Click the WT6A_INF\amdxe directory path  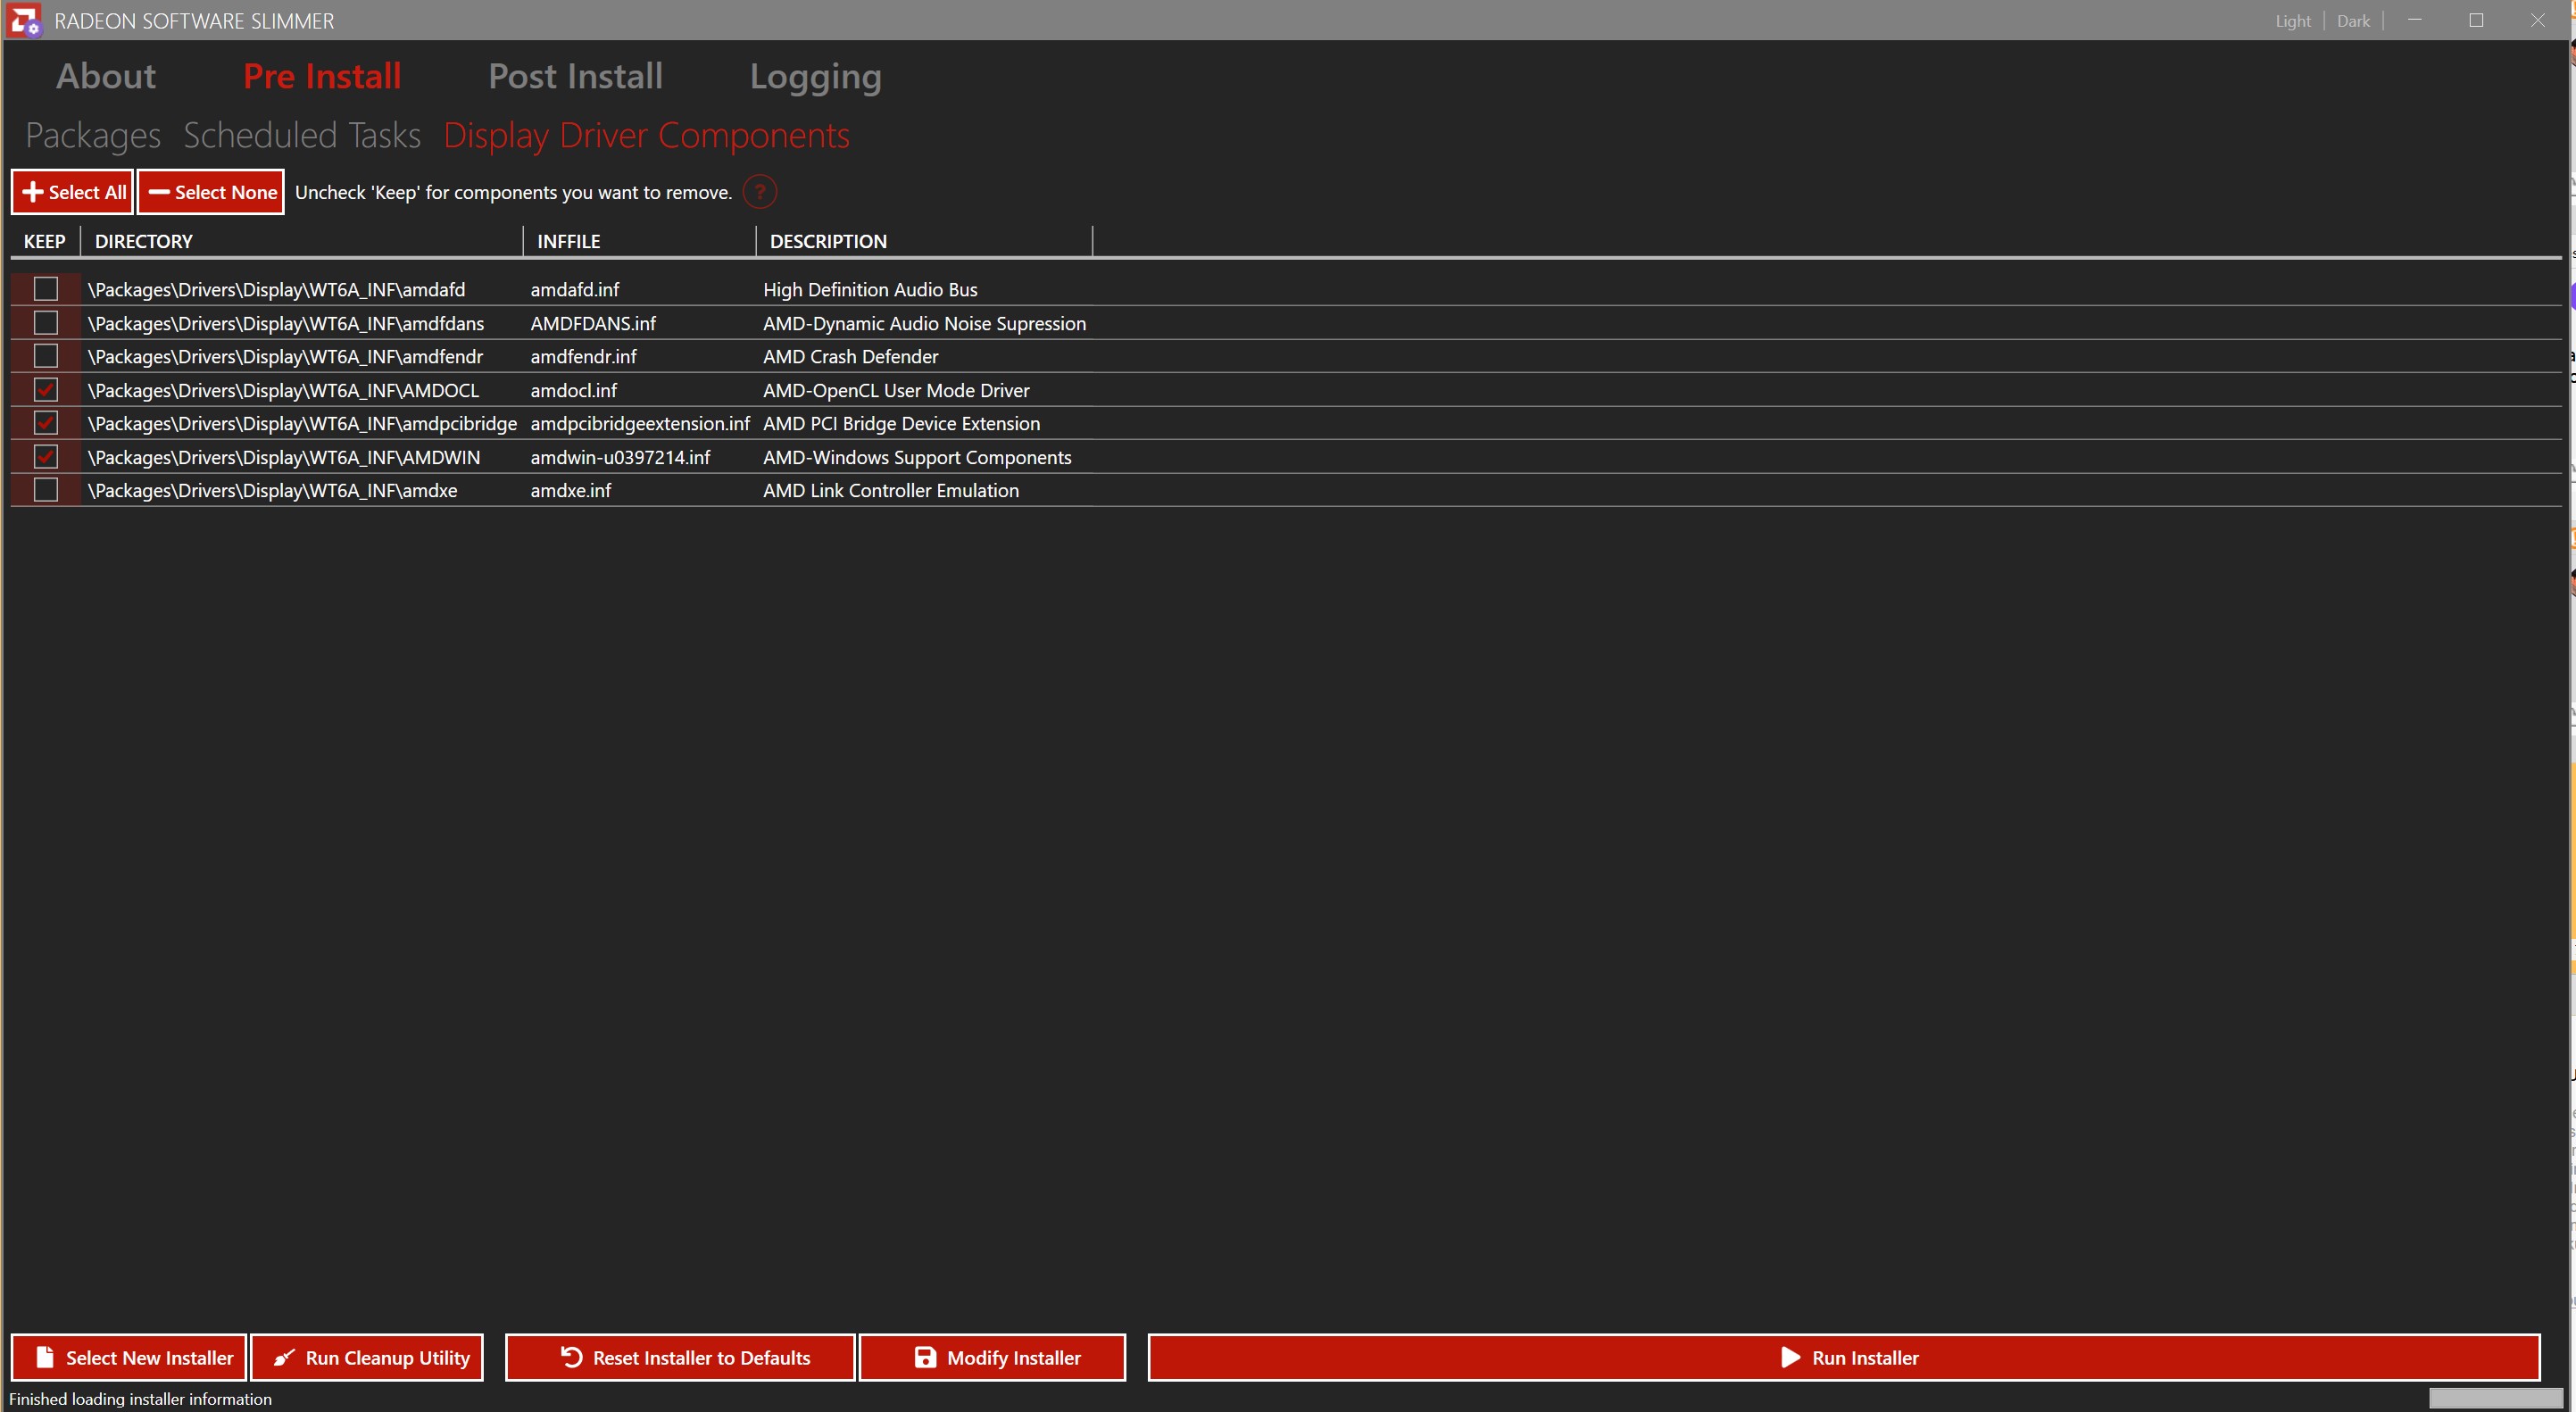(272, 490)
